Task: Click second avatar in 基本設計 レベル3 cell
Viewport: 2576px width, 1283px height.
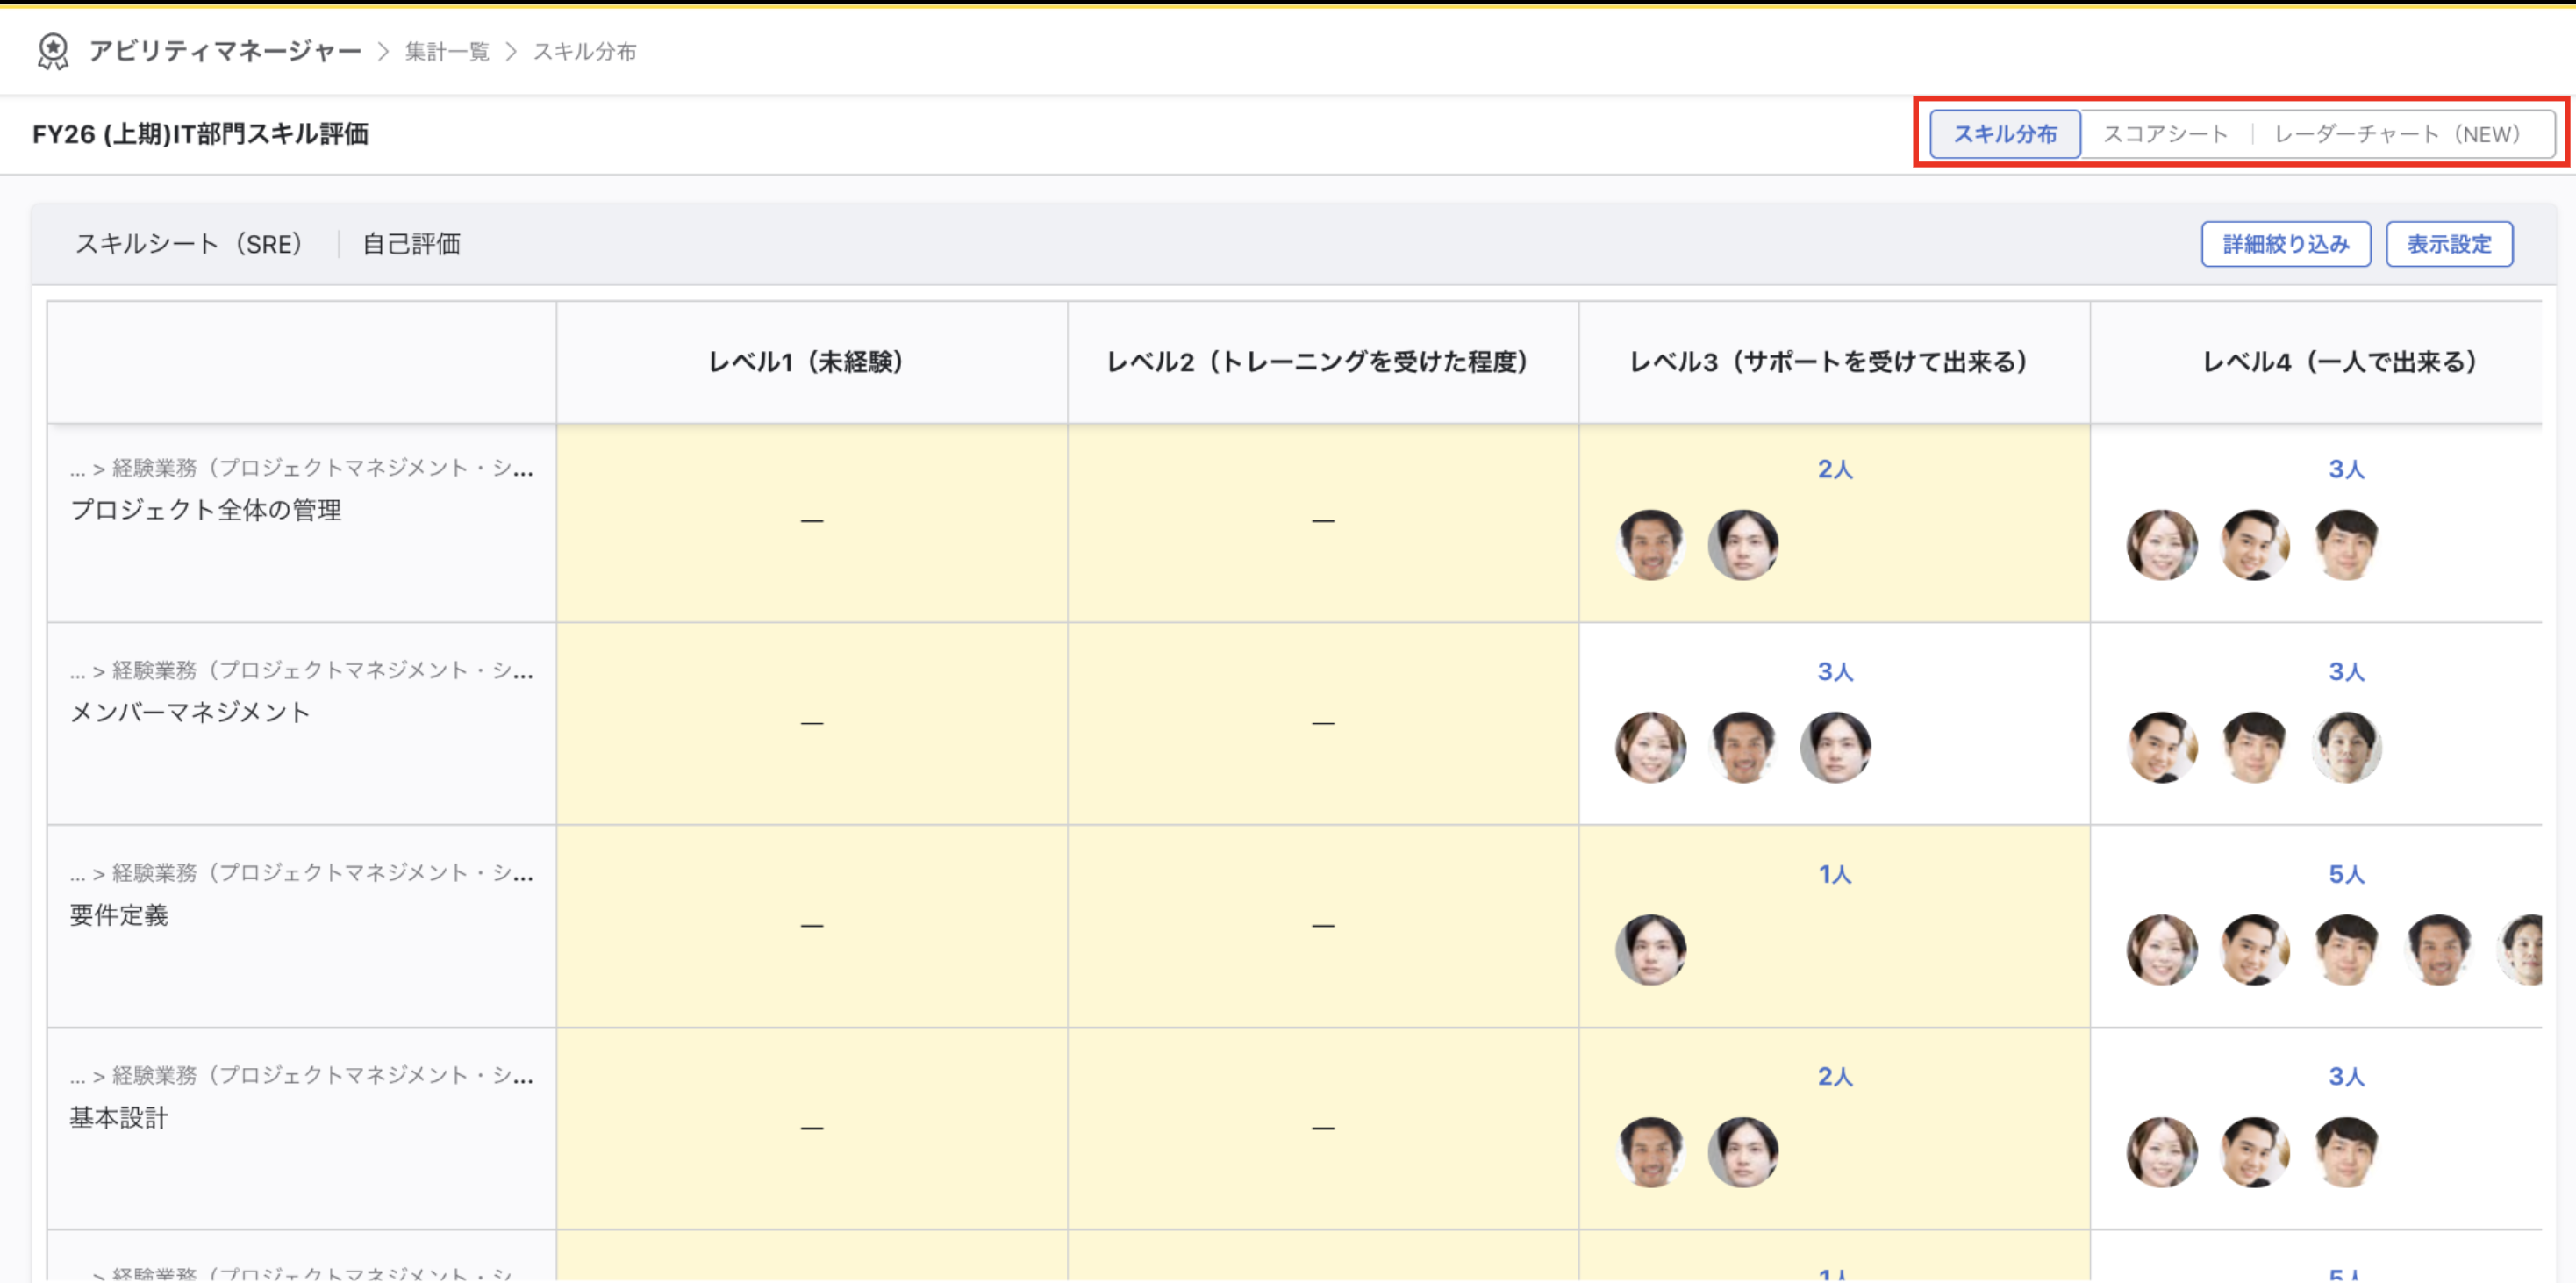Action: point(1743,1152)
